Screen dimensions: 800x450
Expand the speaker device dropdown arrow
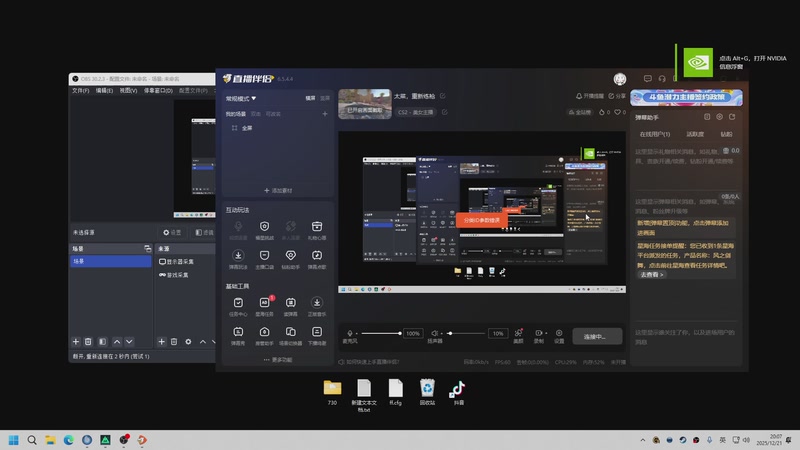click(441, 333)
